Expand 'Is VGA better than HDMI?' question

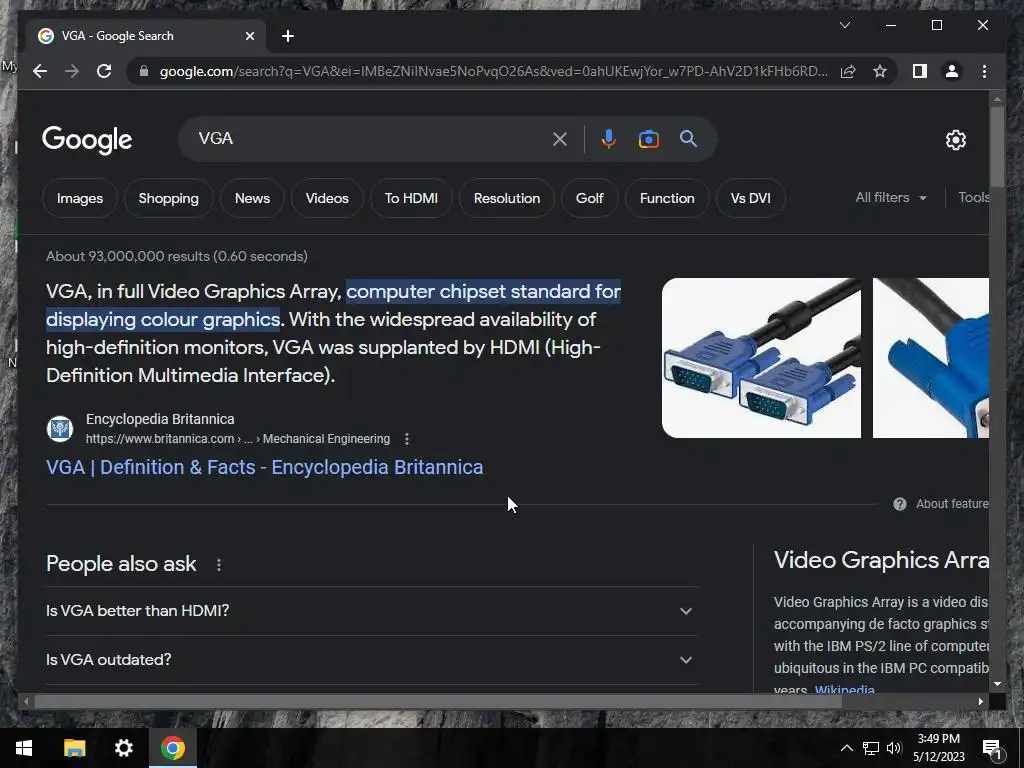[372, 611]
